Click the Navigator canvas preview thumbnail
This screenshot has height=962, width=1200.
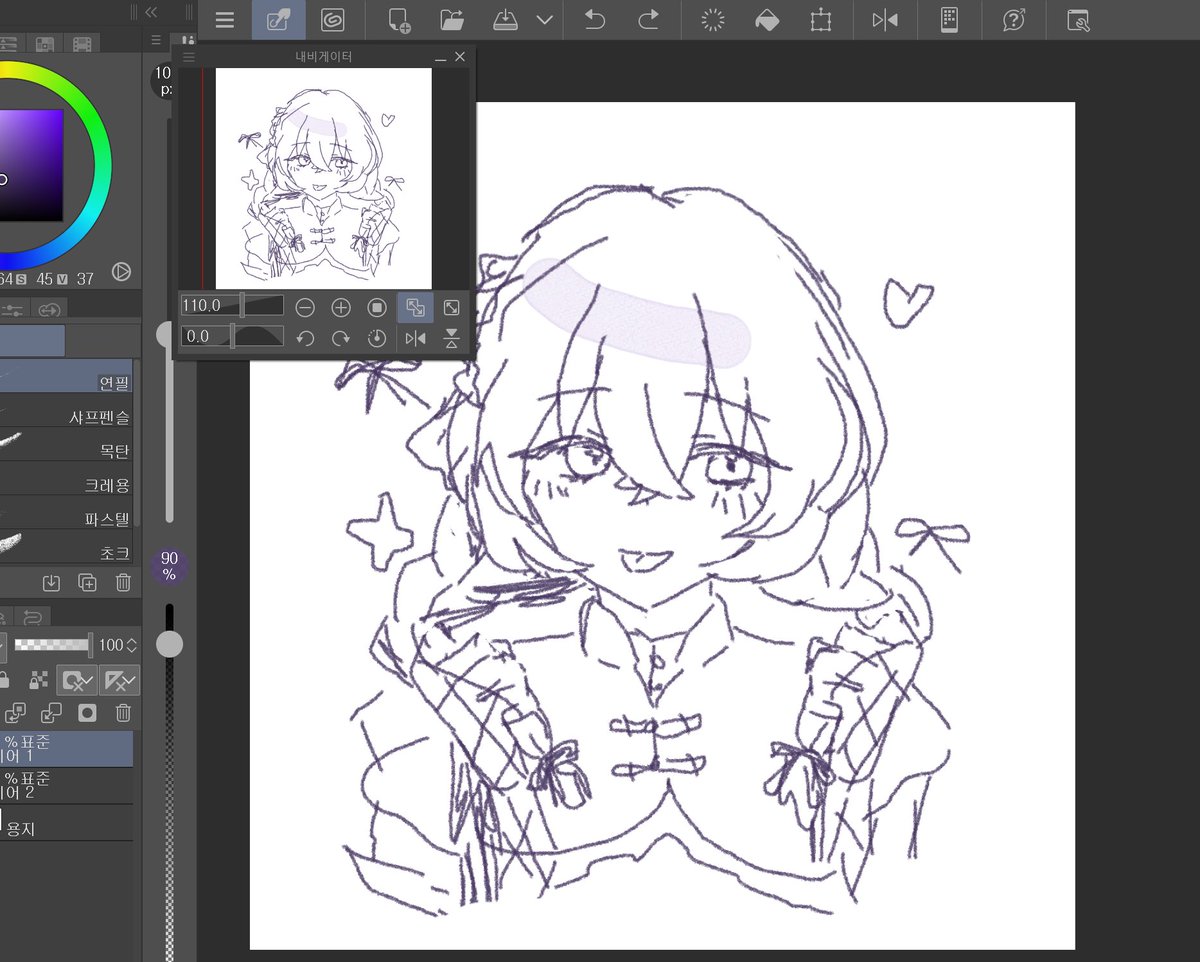[x=324, y=179]
